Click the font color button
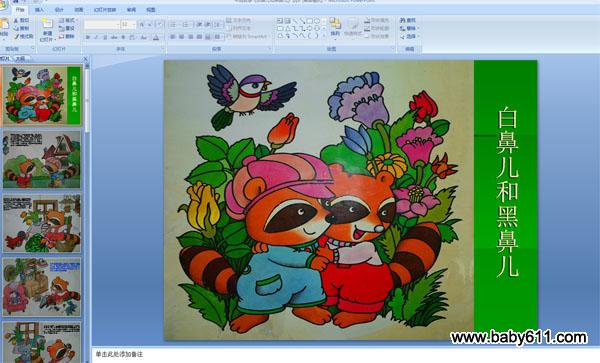 (156, 37)
